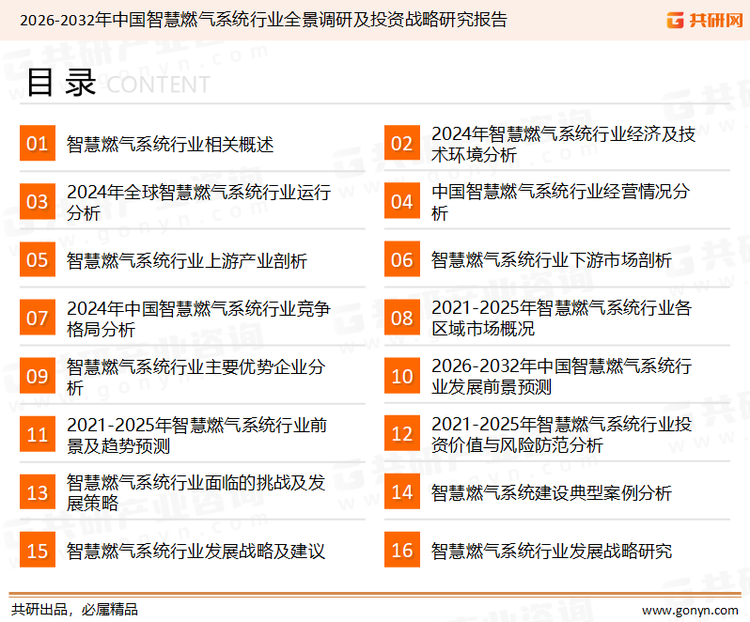Select the orange 16 chapter badge

[x=402, y=550]
